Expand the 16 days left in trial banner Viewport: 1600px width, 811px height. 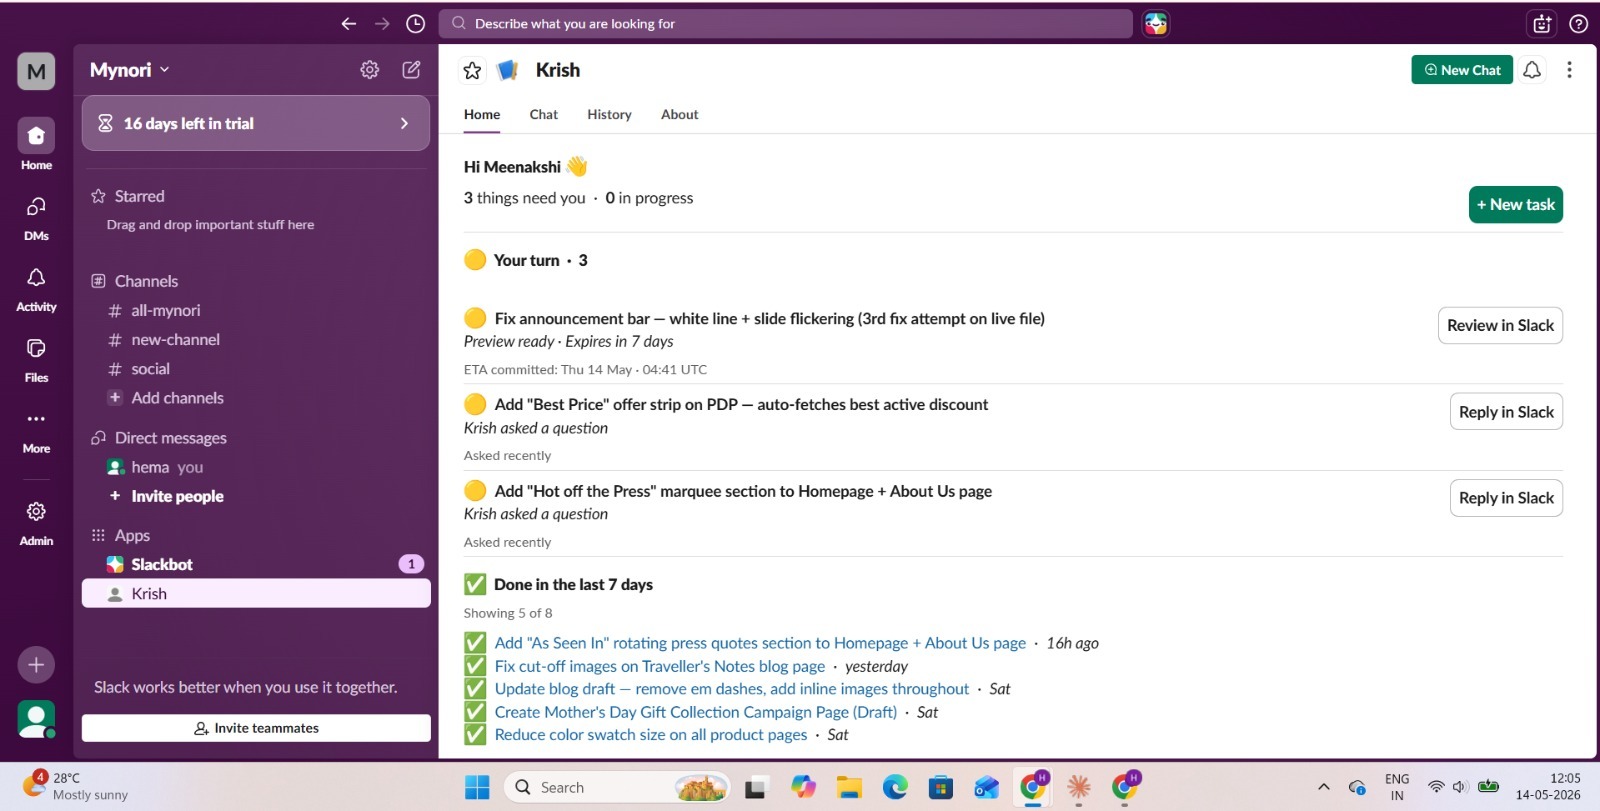(x=256, y=123)
